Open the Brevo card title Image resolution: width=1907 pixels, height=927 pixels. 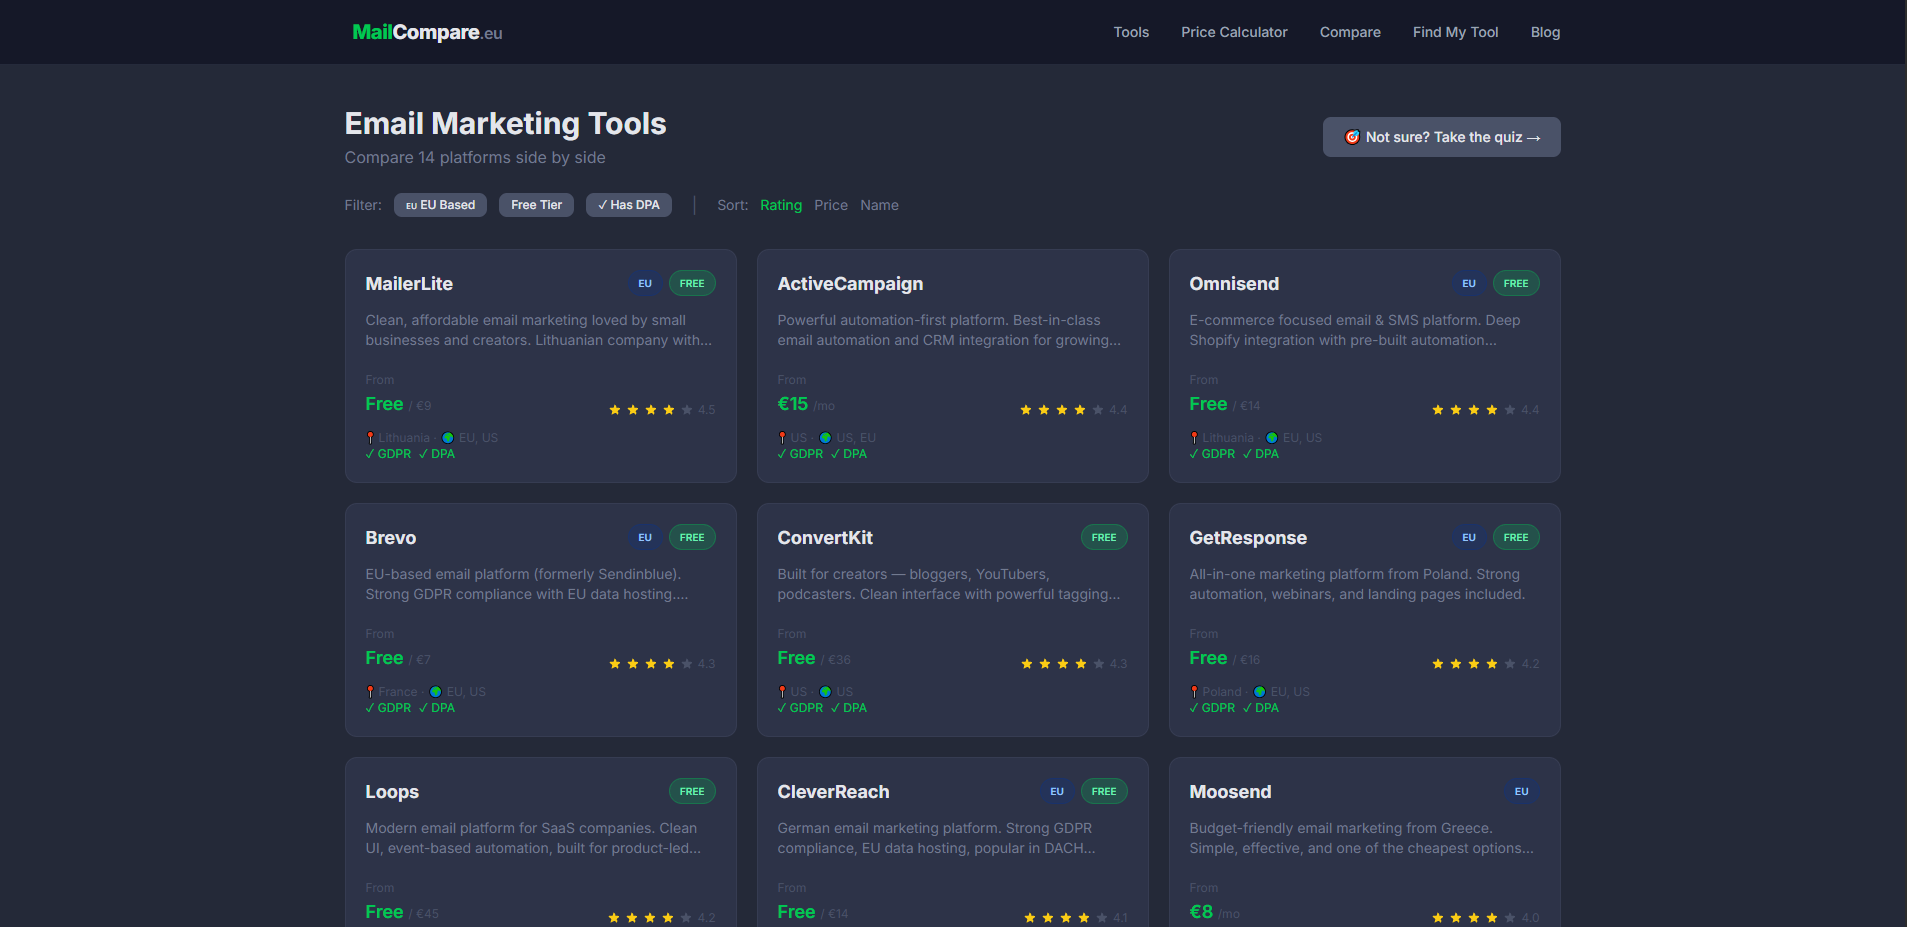[391, 538]
